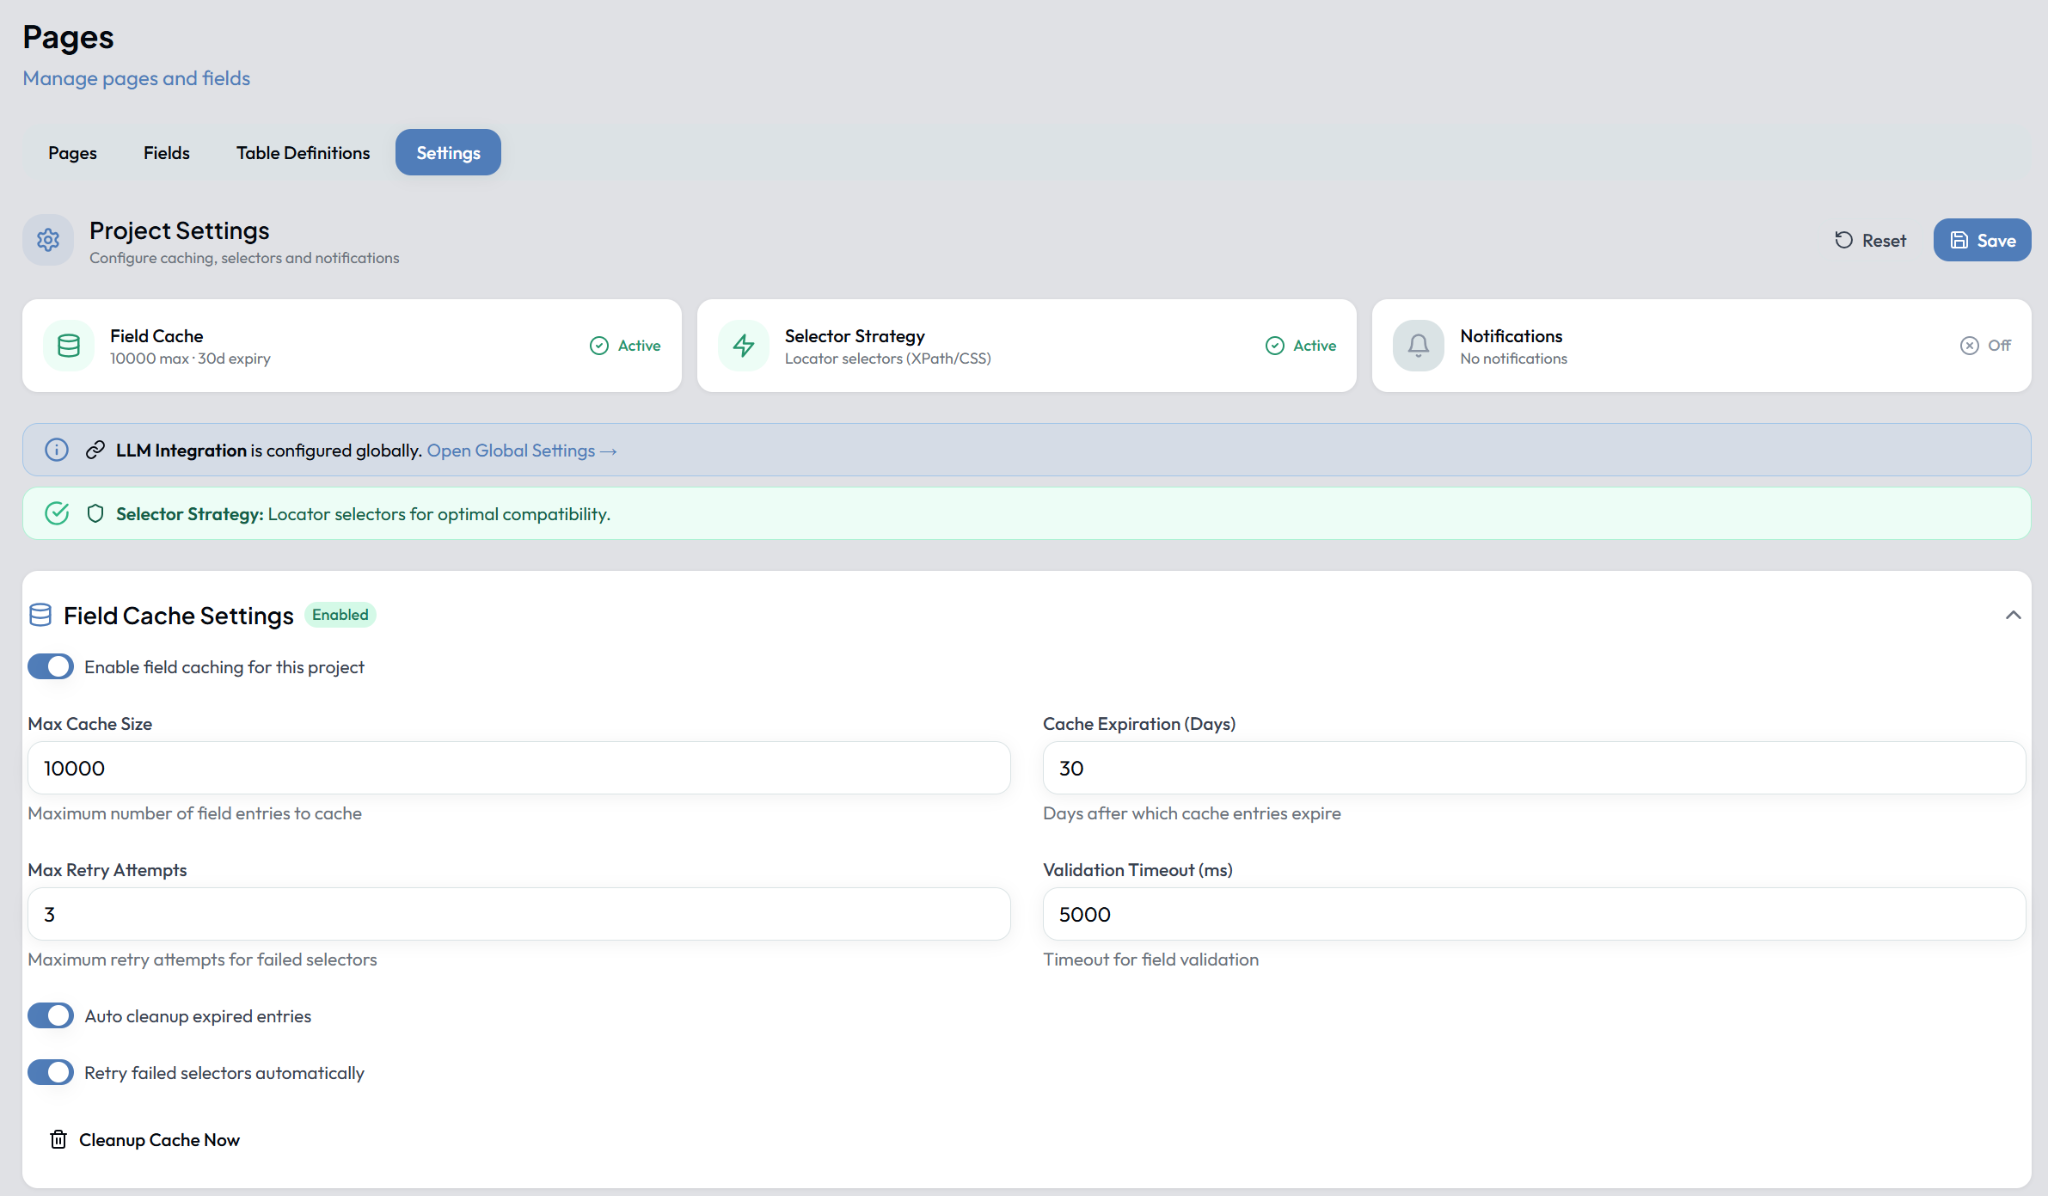
Task: Click the Notifications summary card title
Action: tap(1511, 336)
